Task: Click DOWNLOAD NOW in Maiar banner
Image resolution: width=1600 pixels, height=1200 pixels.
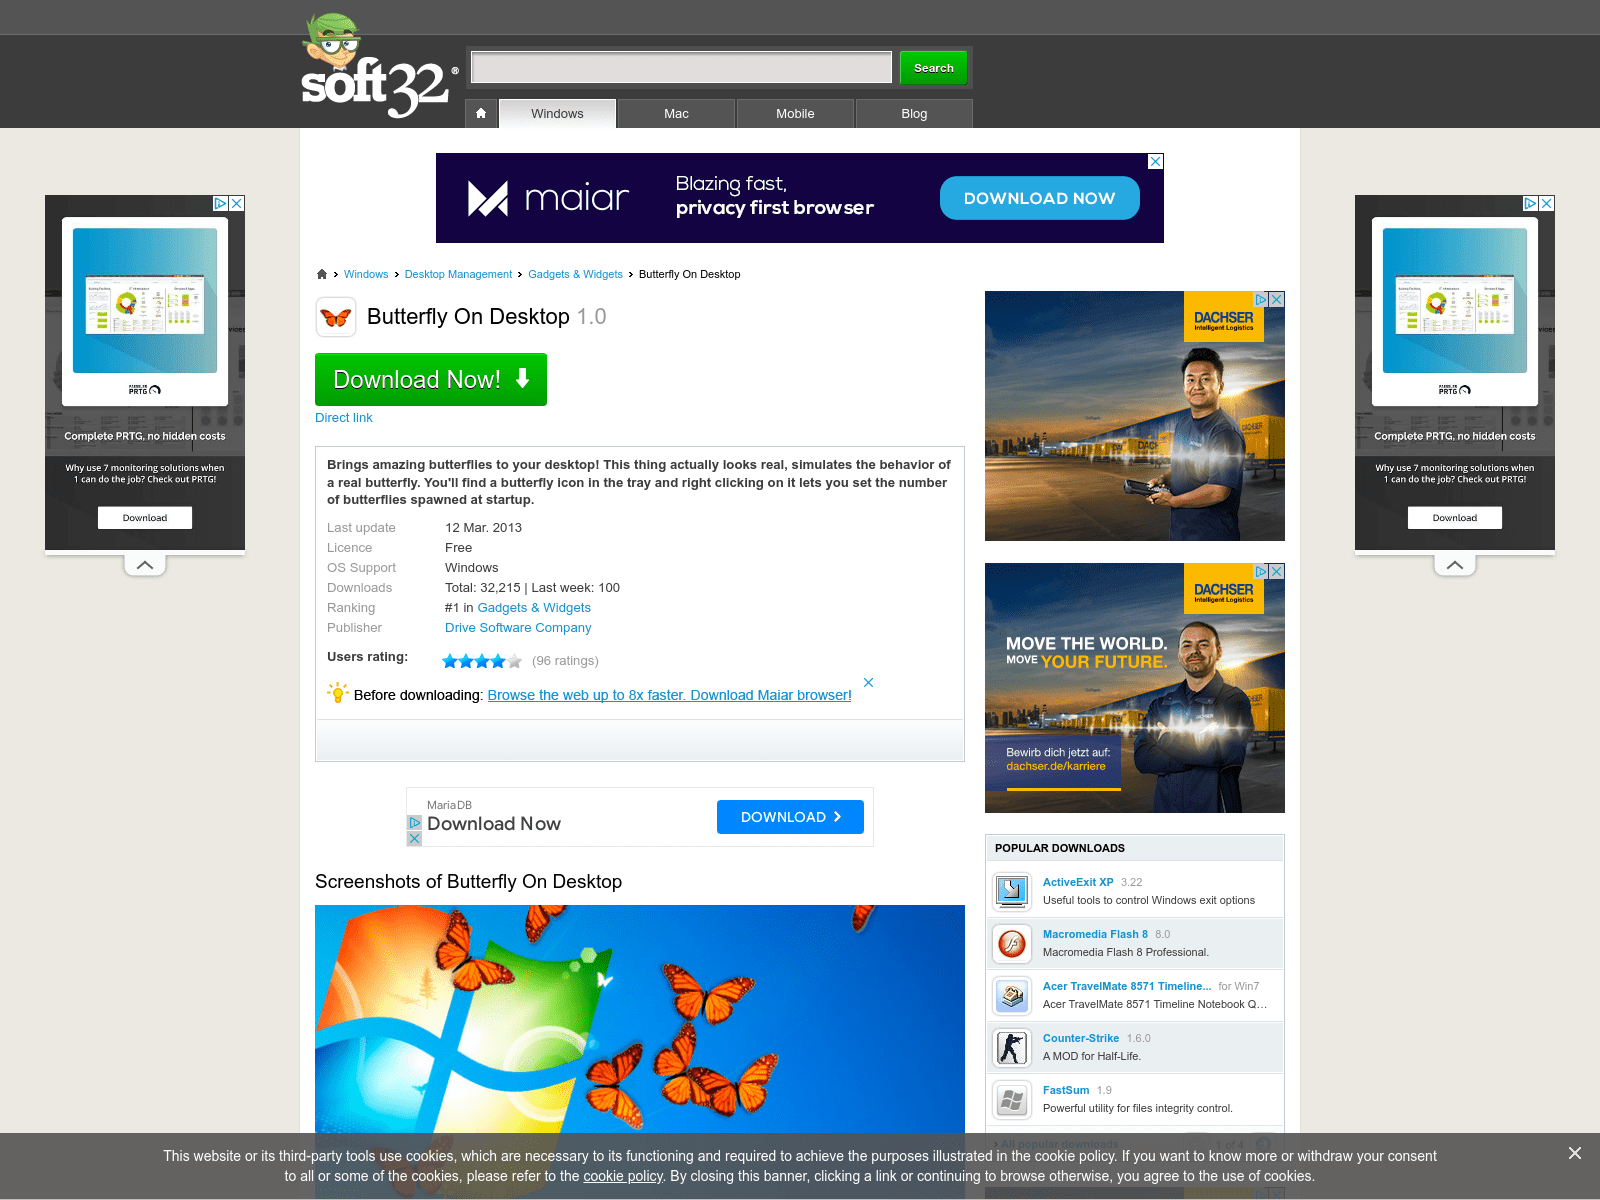Action: [1040, 198]
